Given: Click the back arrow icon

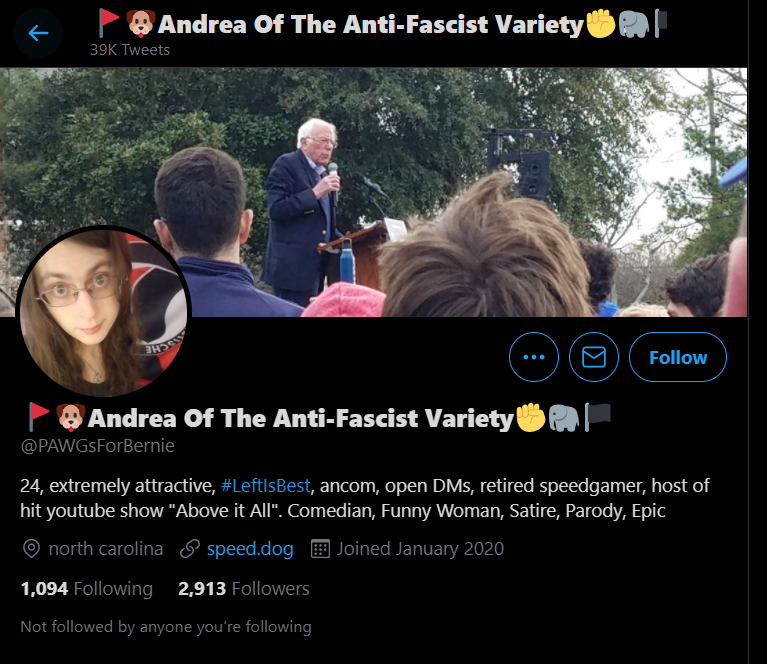Looking at the screenshot, I should click(38, 33).
